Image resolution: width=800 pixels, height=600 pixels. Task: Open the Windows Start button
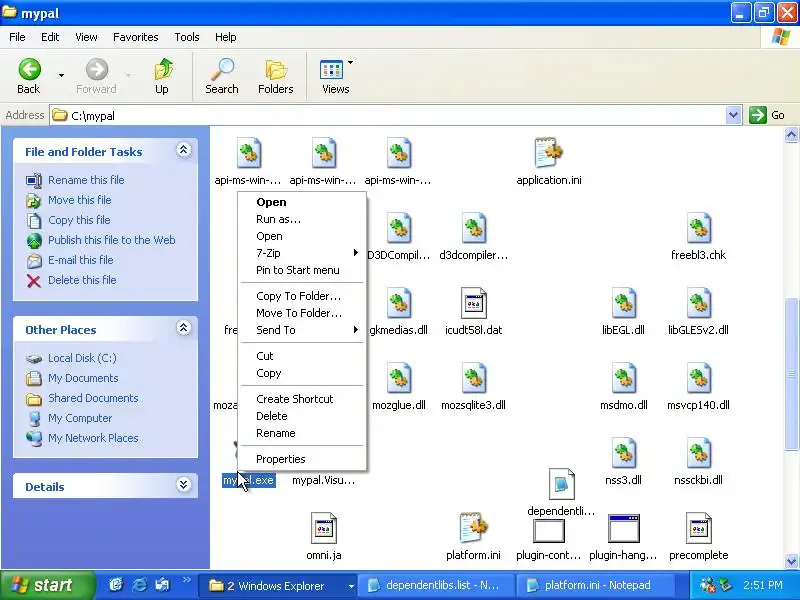[47, 585]
